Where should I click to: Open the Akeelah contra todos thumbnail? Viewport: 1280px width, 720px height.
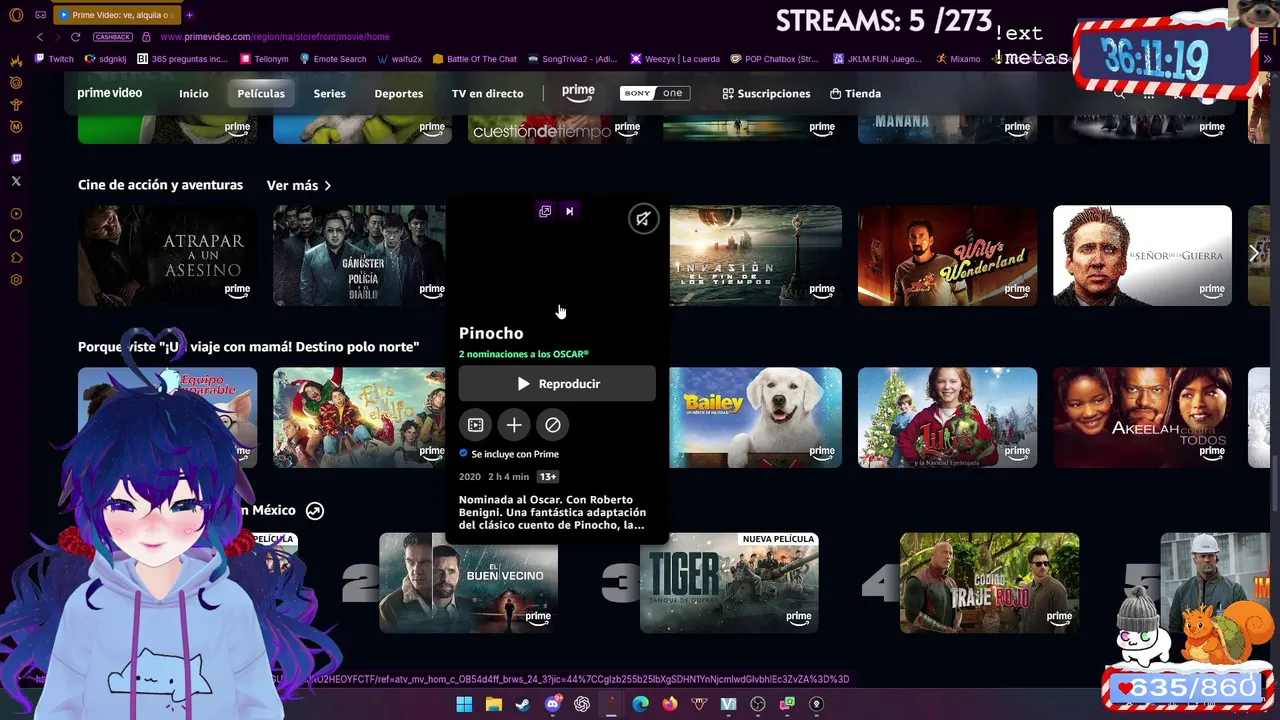pyautogui.click(x=1142, y=417)
